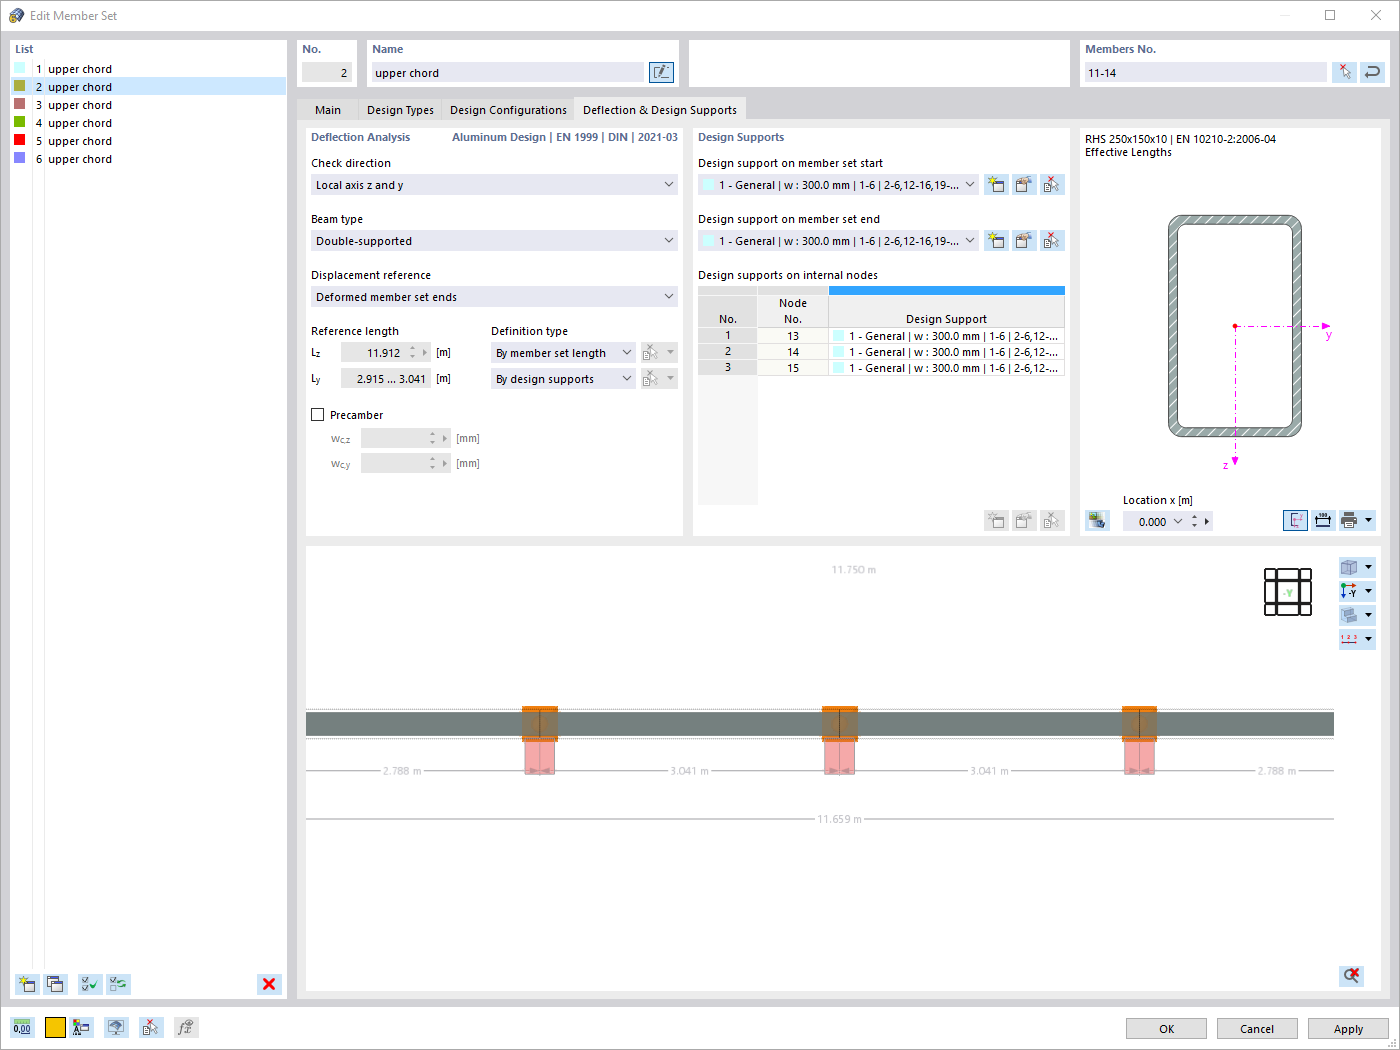The width and height of the screenshot is (1400, 1050).
Task: Click the print cross-section icon
Action: [x=1349, y=520]
